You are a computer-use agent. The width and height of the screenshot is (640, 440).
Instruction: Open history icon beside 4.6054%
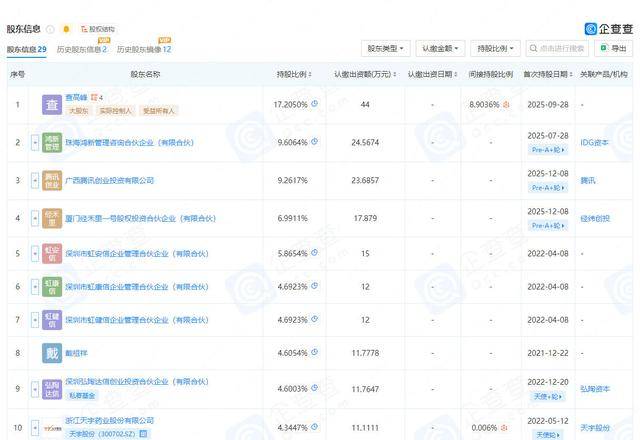(x=314, y=352)
